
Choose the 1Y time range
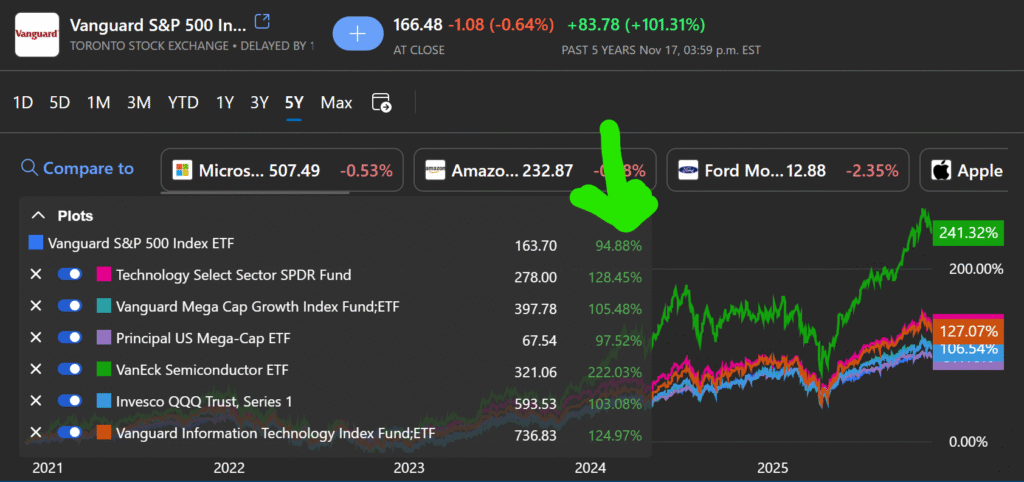tap(225, 103)
